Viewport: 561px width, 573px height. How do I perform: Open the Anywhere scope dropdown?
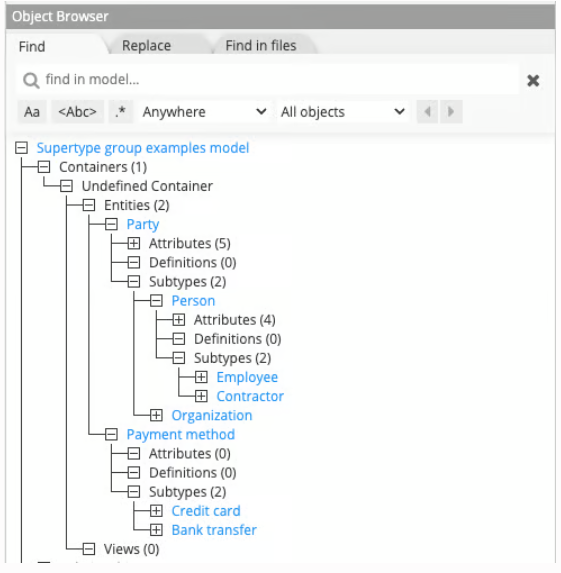coord(205,112)
